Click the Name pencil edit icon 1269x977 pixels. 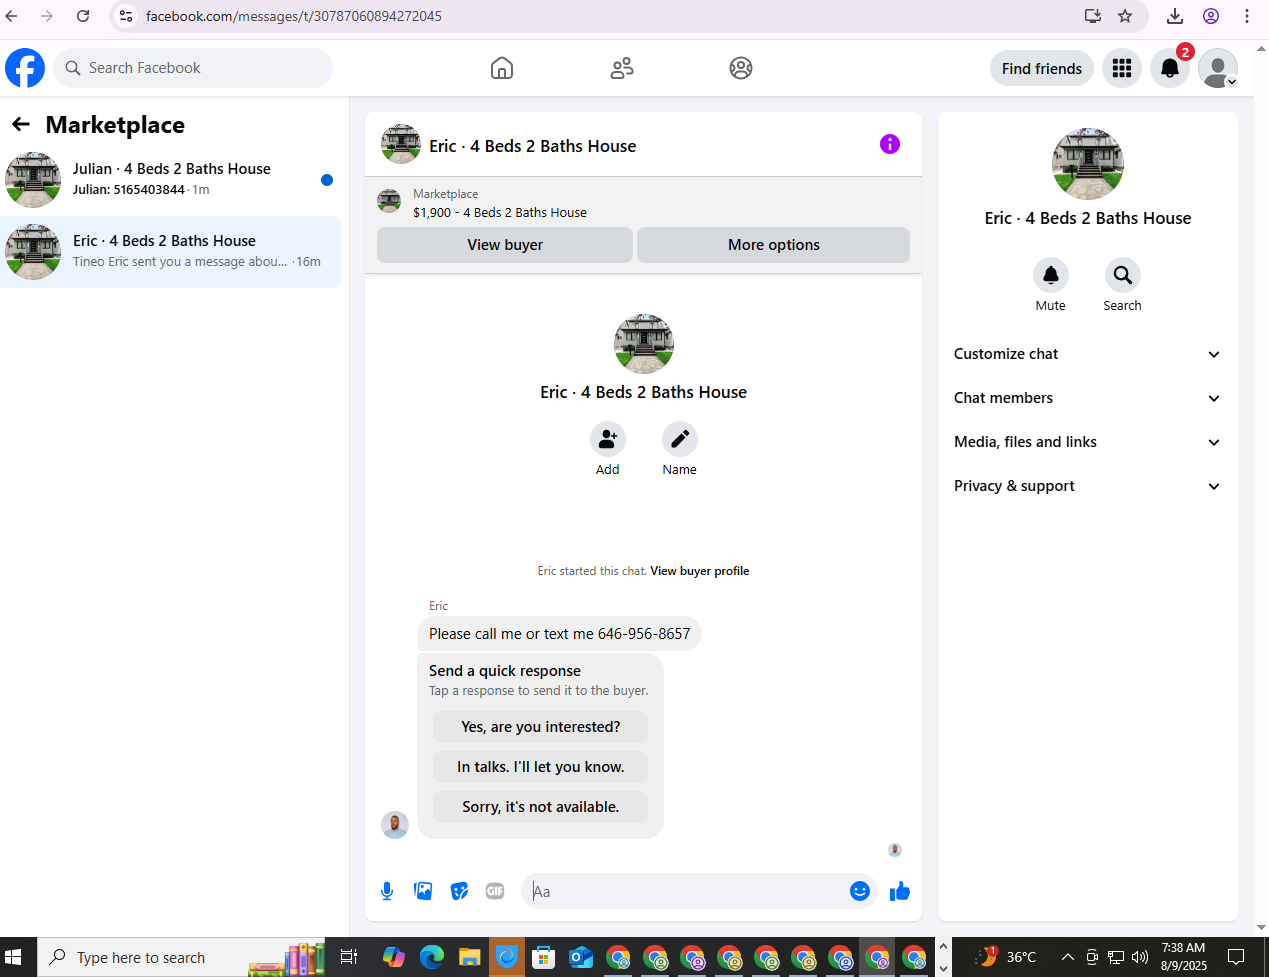680,439
